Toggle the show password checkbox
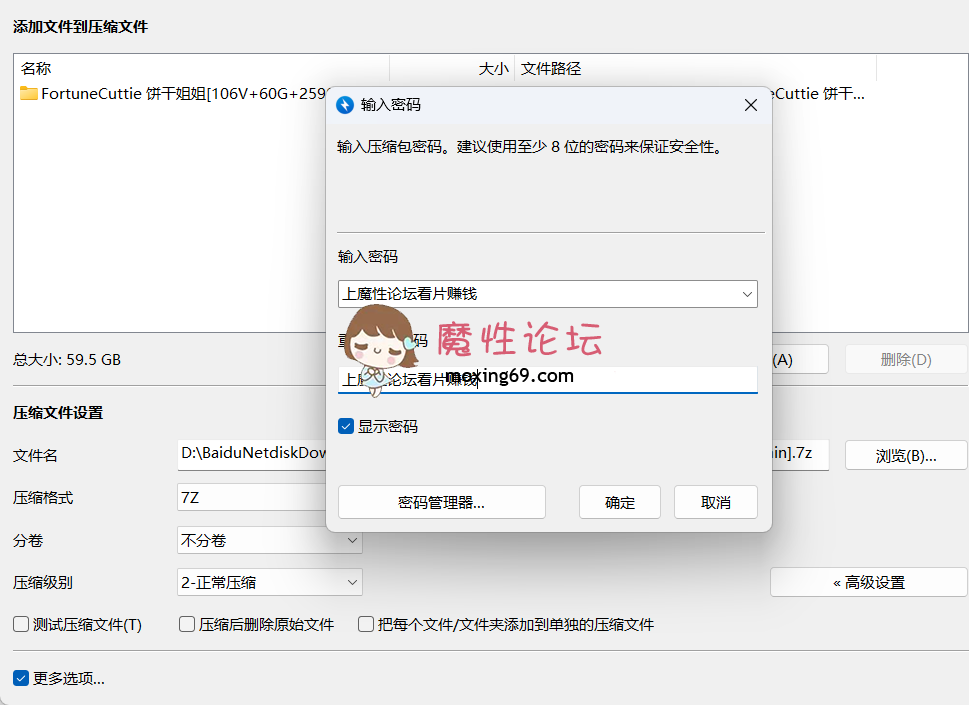This screenshot has width=969, height=705. click(346, 427)
